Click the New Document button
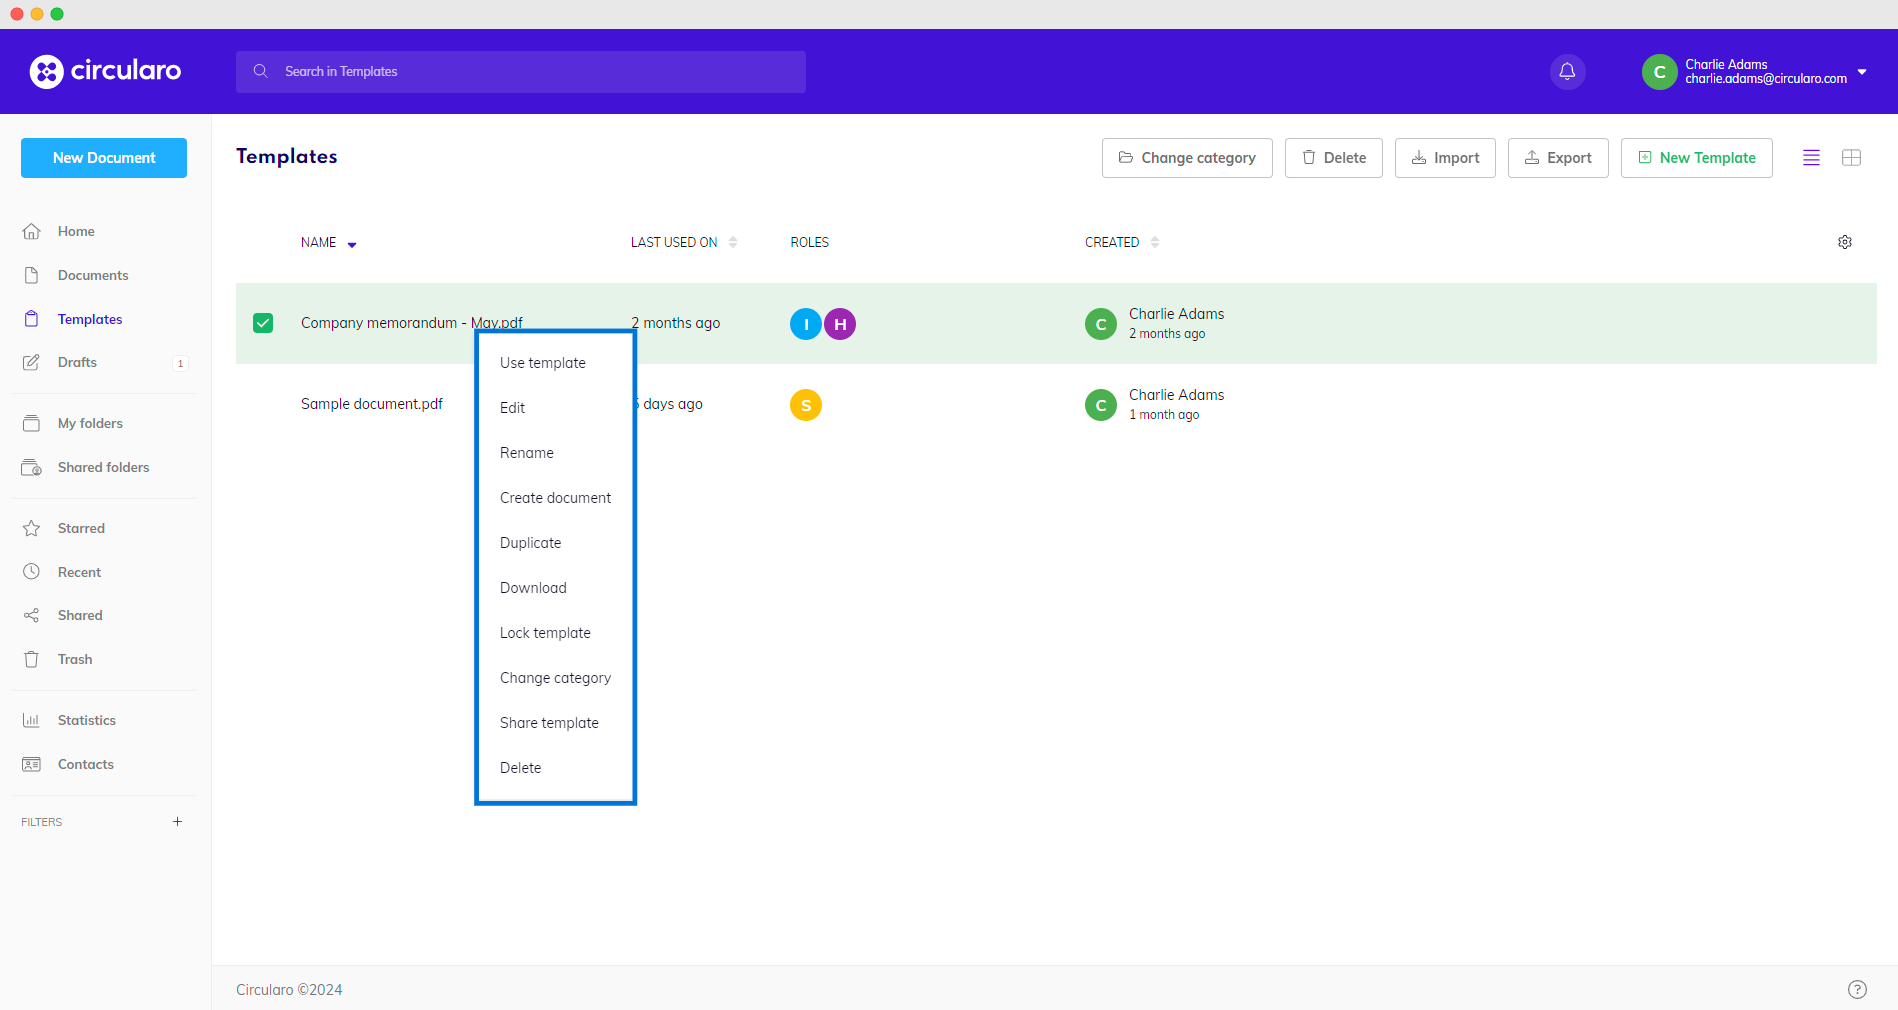Screen dimensions: 1898x1010 tap(103, 157)
